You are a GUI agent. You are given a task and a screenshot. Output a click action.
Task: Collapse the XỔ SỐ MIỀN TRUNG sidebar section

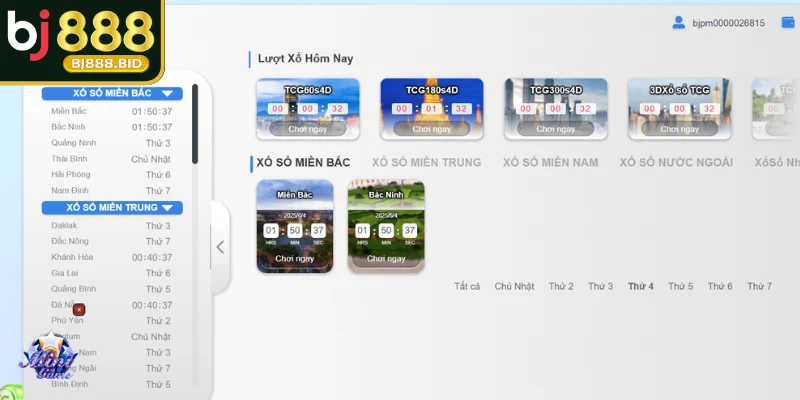tap(112, 208)
